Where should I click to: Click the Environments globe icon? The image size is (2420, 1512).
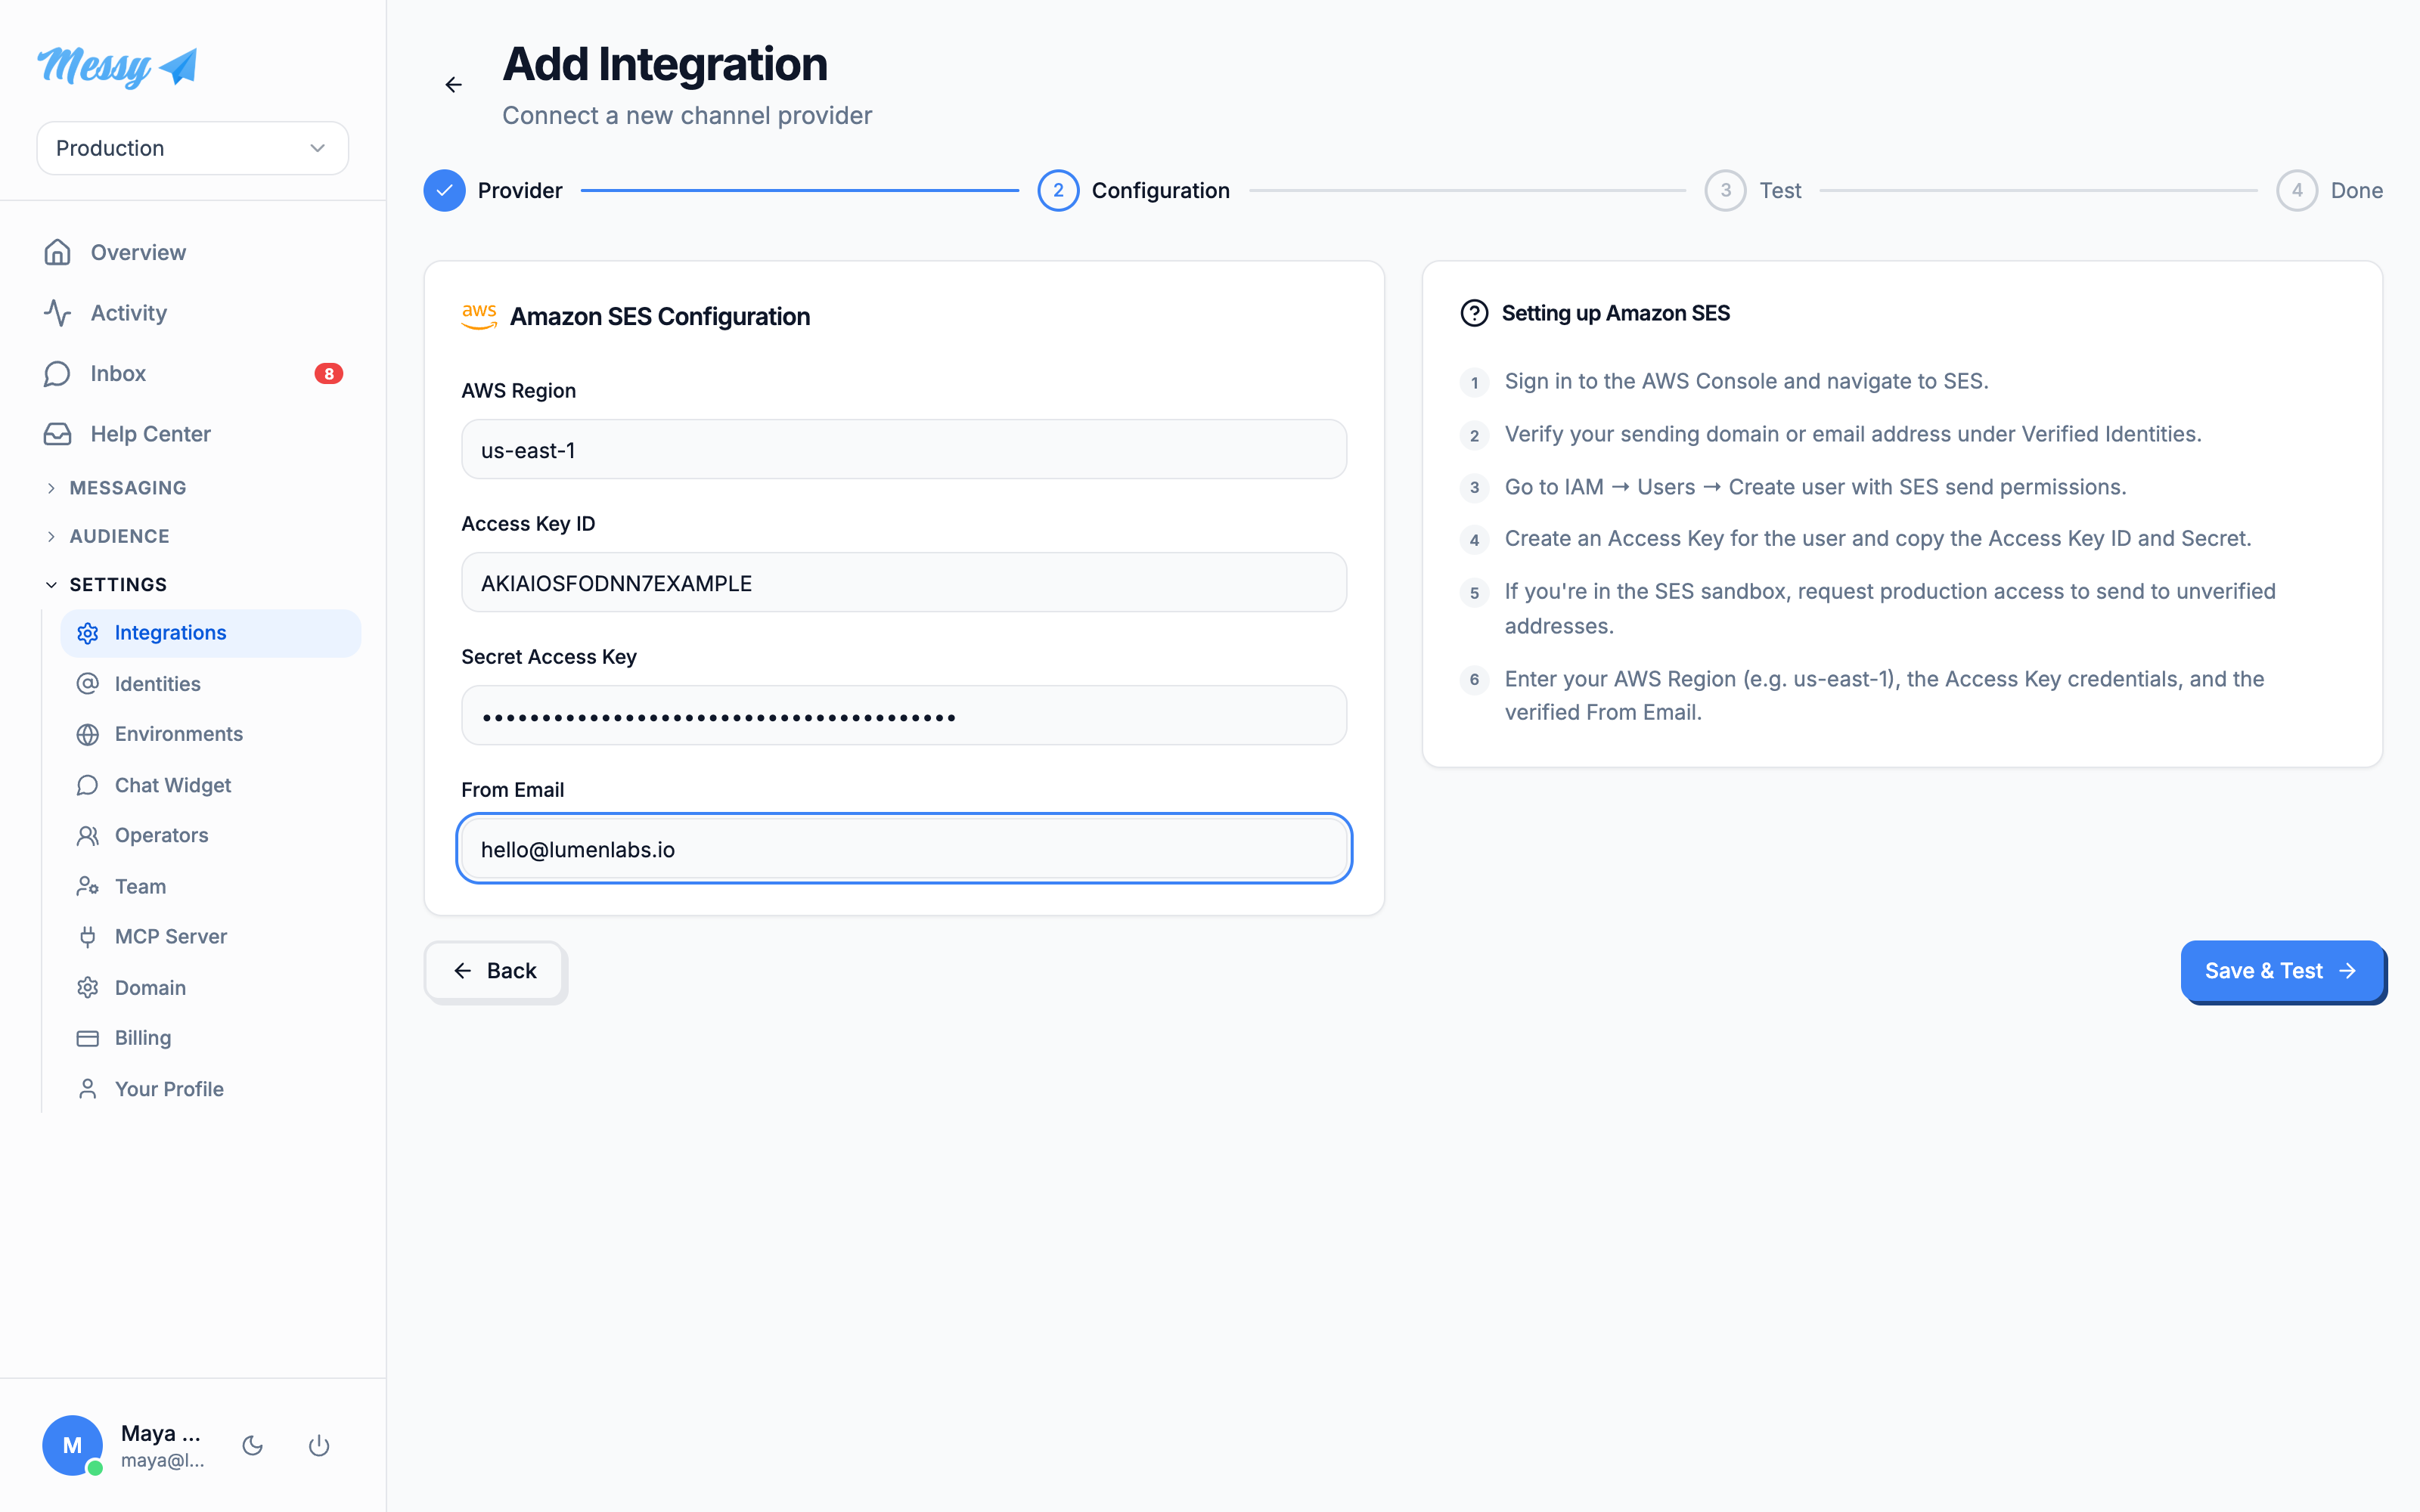tap(88, 734)
